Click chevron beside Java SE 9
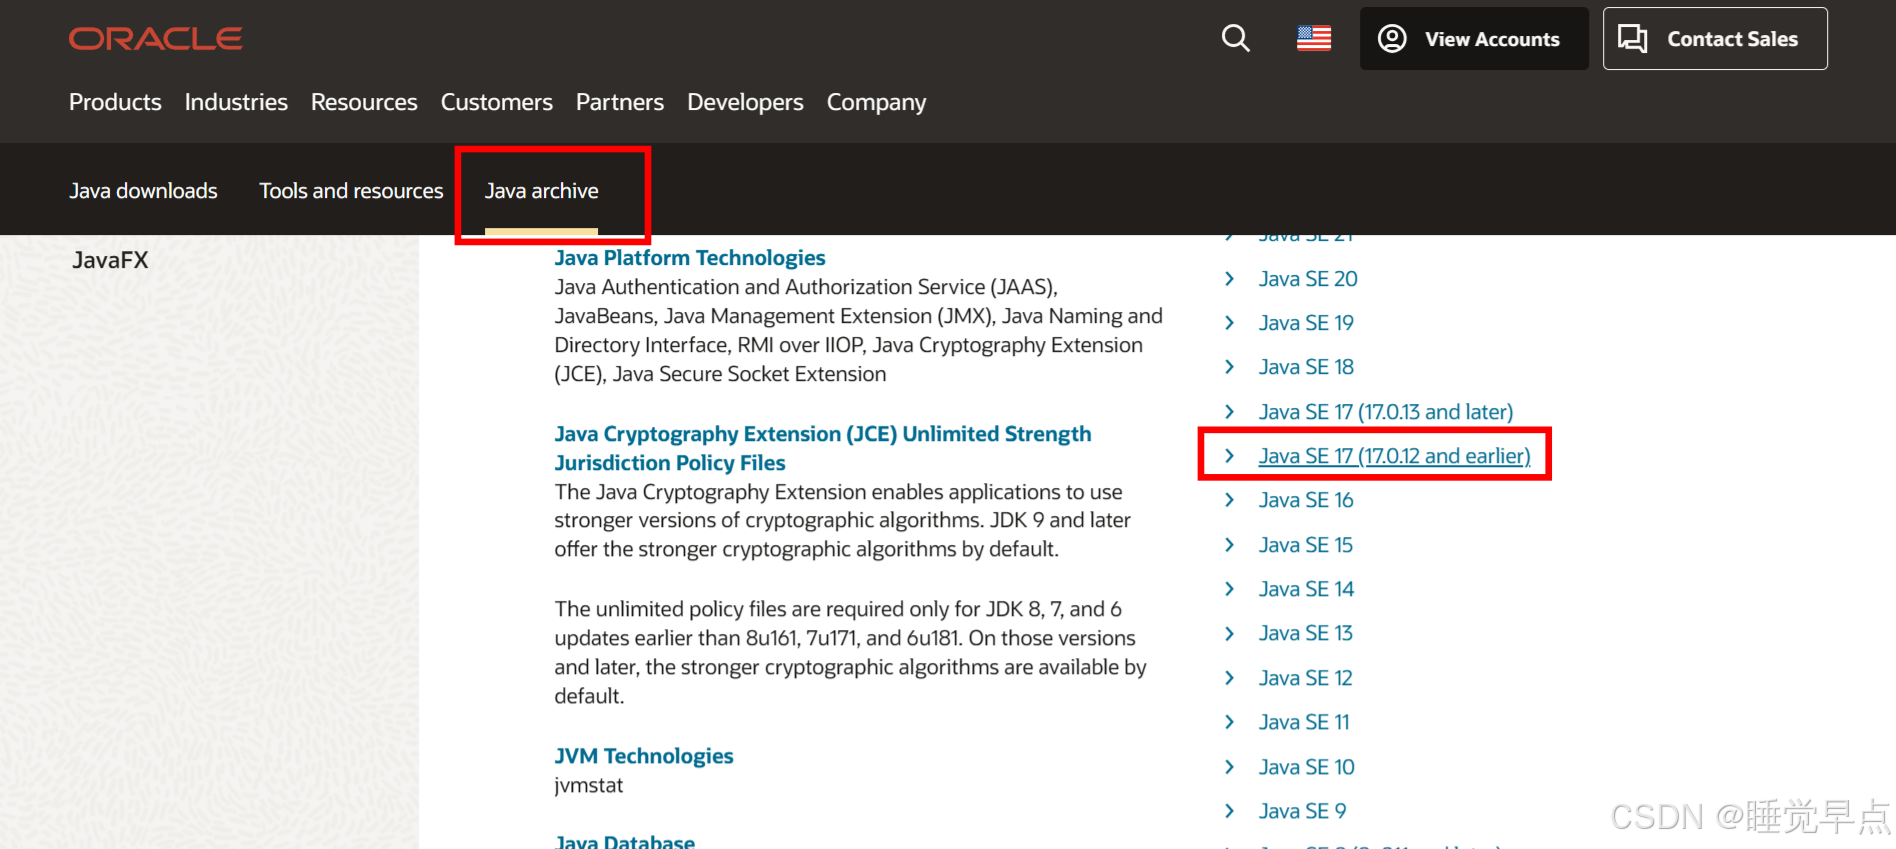This screenshot has width=1896, height=849. (1230, 811)
